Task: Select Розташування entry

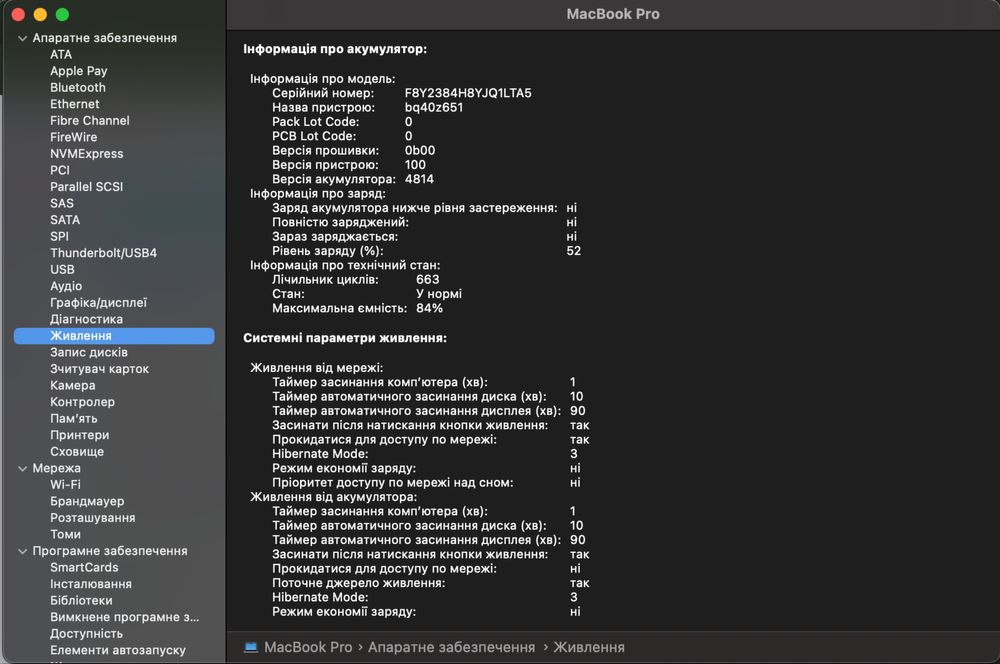Action: (92, 519)
